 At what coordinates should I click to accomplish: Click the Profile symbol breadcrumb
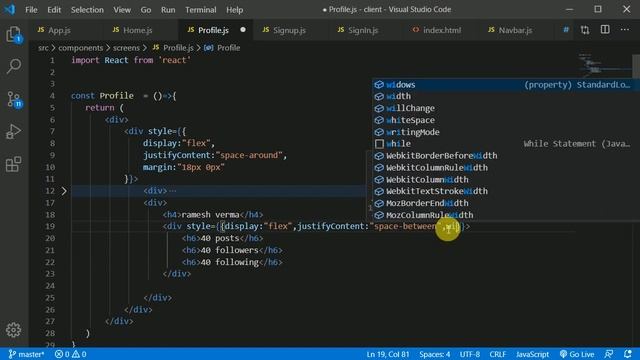(222, 48)
